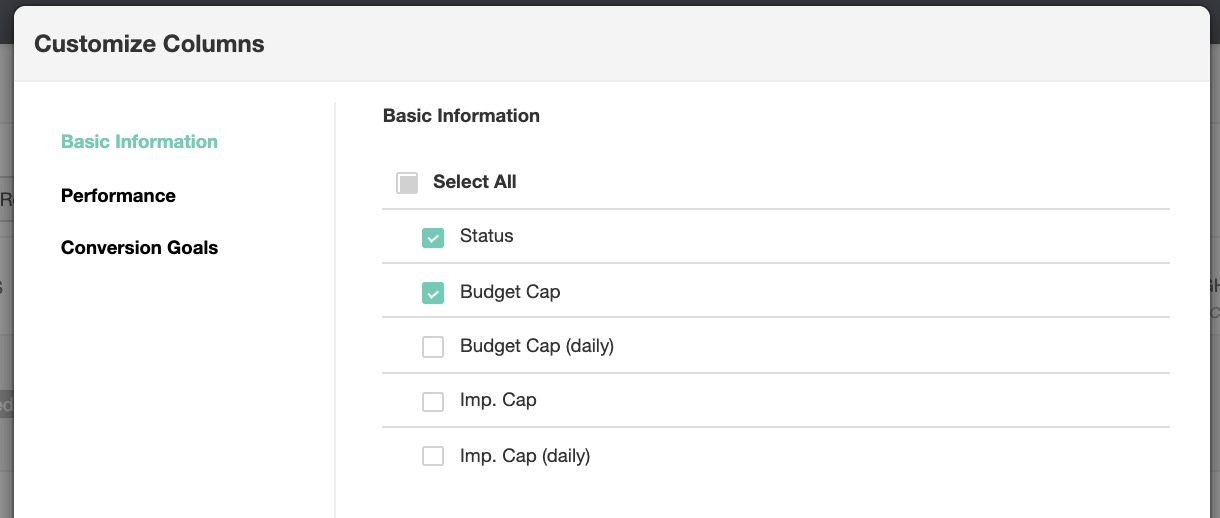
Task: Uncheck the Status checkbox
Action: (433, 238)
